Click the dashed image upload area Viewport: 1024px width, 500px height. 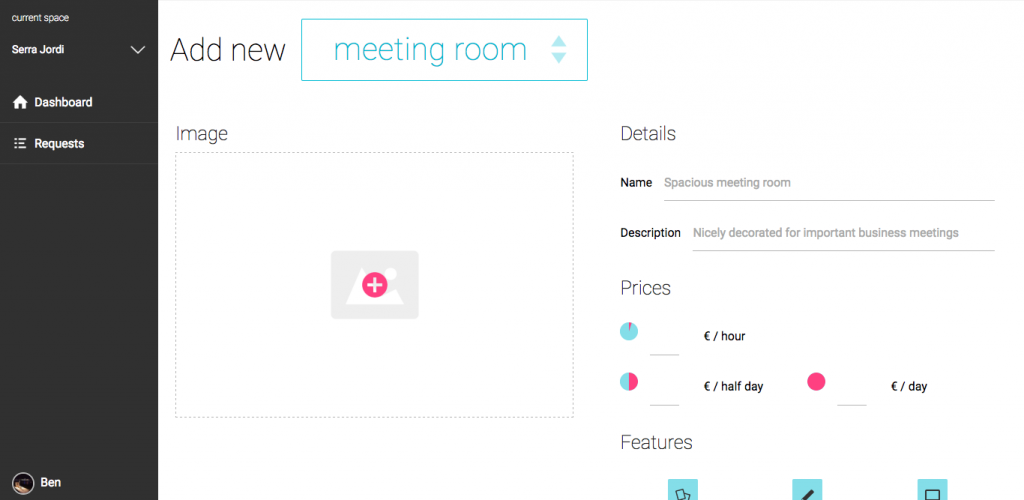[374, 285]
